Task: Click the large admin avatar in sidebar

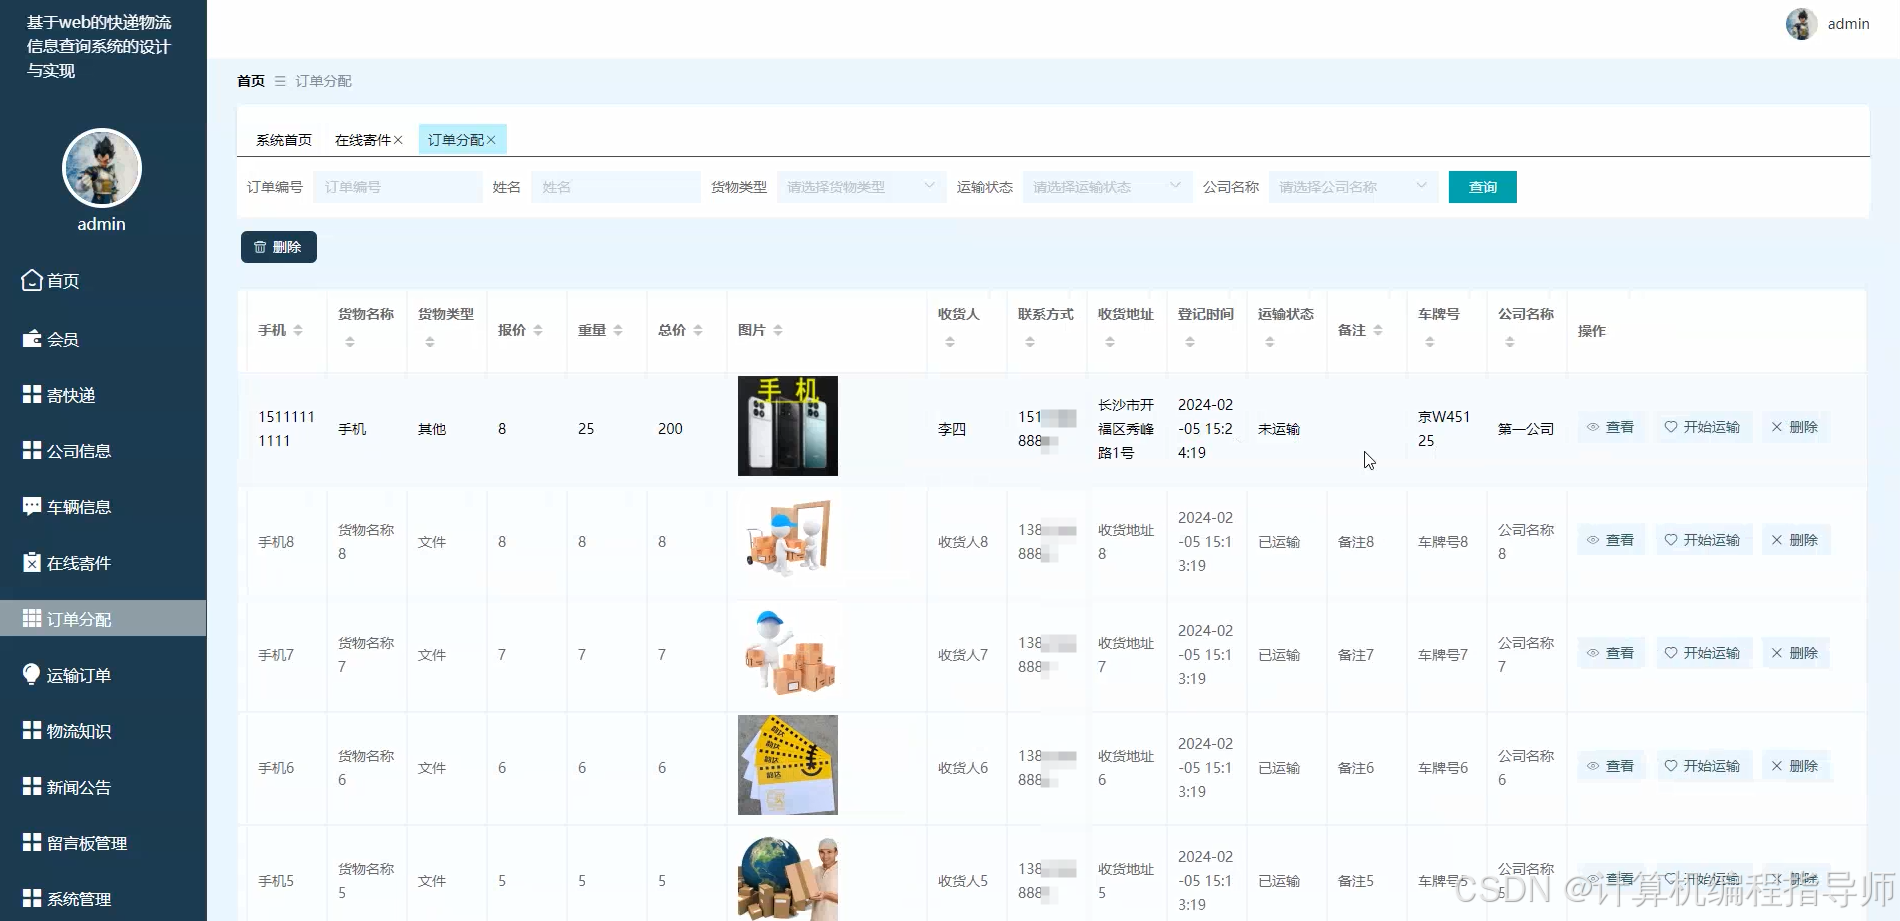Action: click(x=102, y=168)
